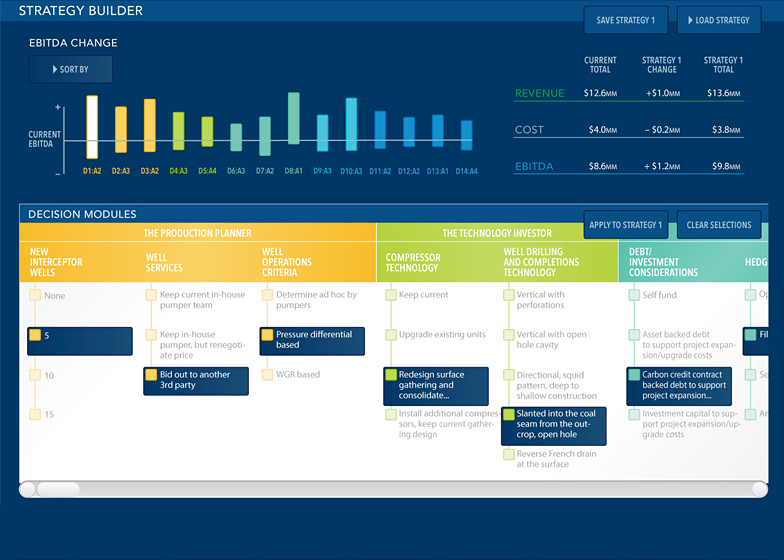The height and width of the screenshot is (560, 784).
Task: Open The Technology Investor module header
Action: pos(497,233)
